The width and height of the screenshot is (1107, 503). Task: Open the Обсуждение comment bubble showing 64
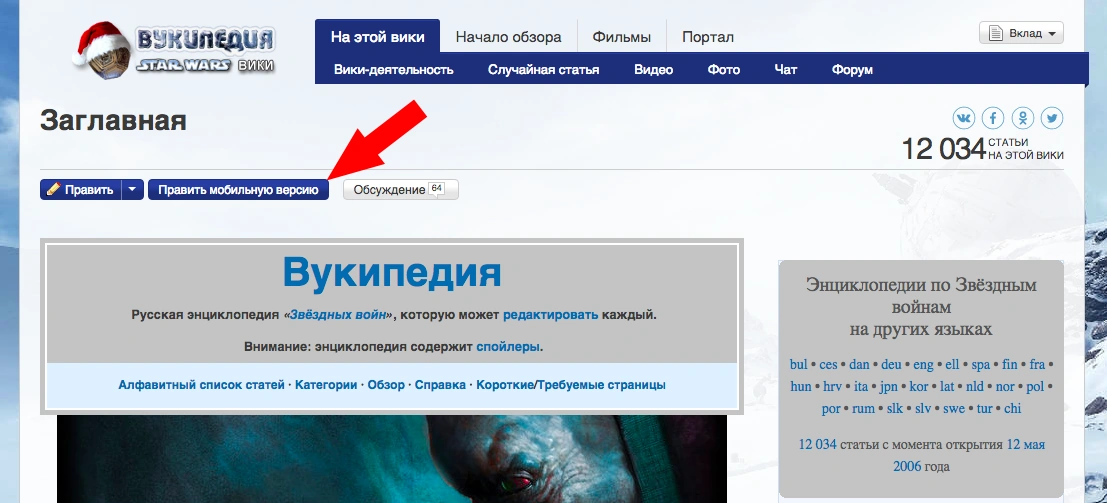(x=437, y=189)
